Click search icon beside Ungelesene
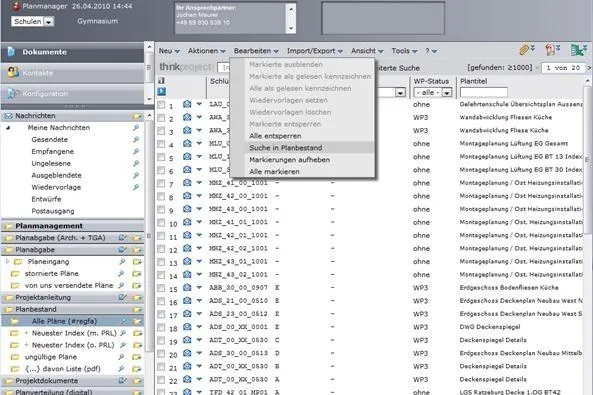 tap(136, 163)
